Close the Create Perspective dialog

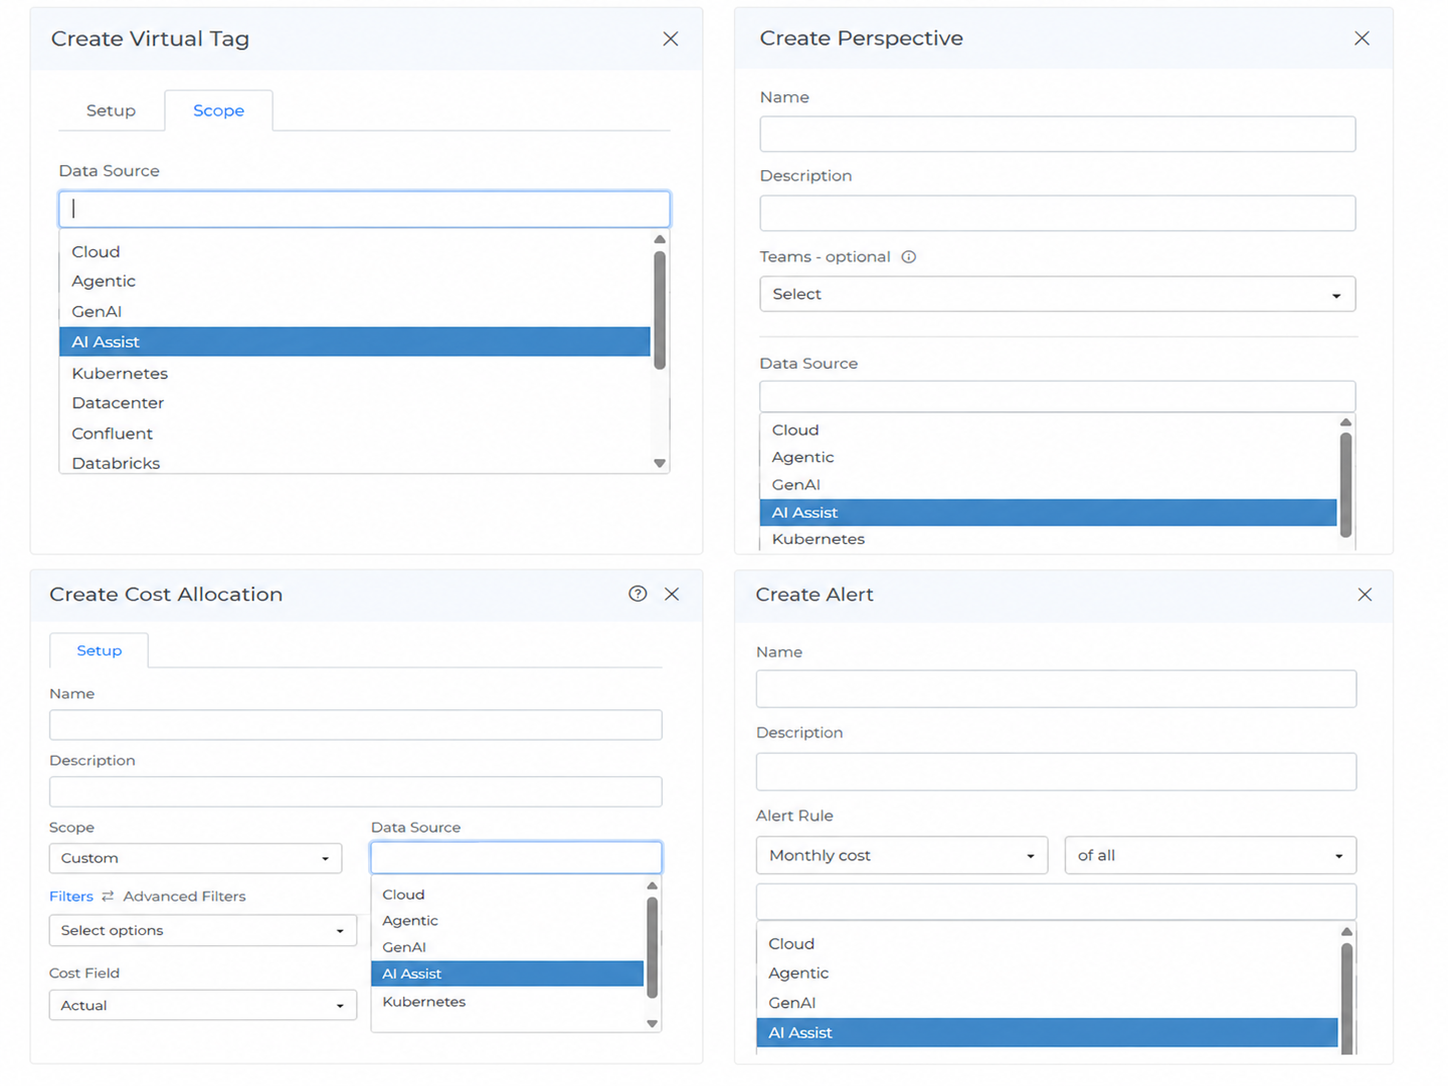tap(1361, 38)
